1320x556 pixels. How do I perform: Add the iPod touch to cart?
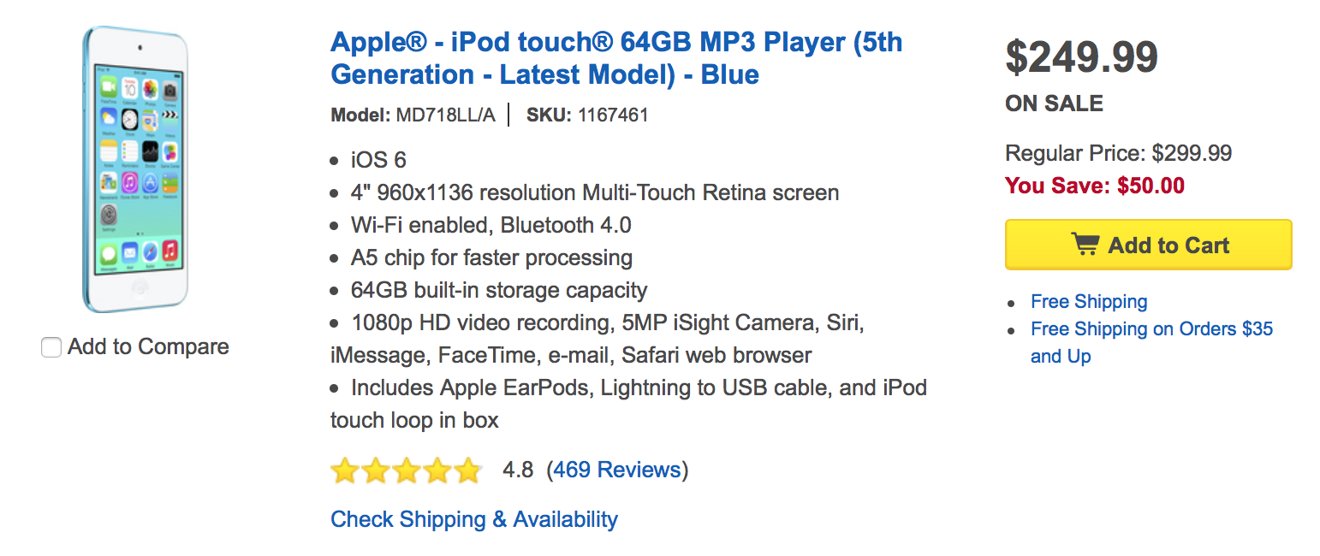click(x=1148, y=245)
